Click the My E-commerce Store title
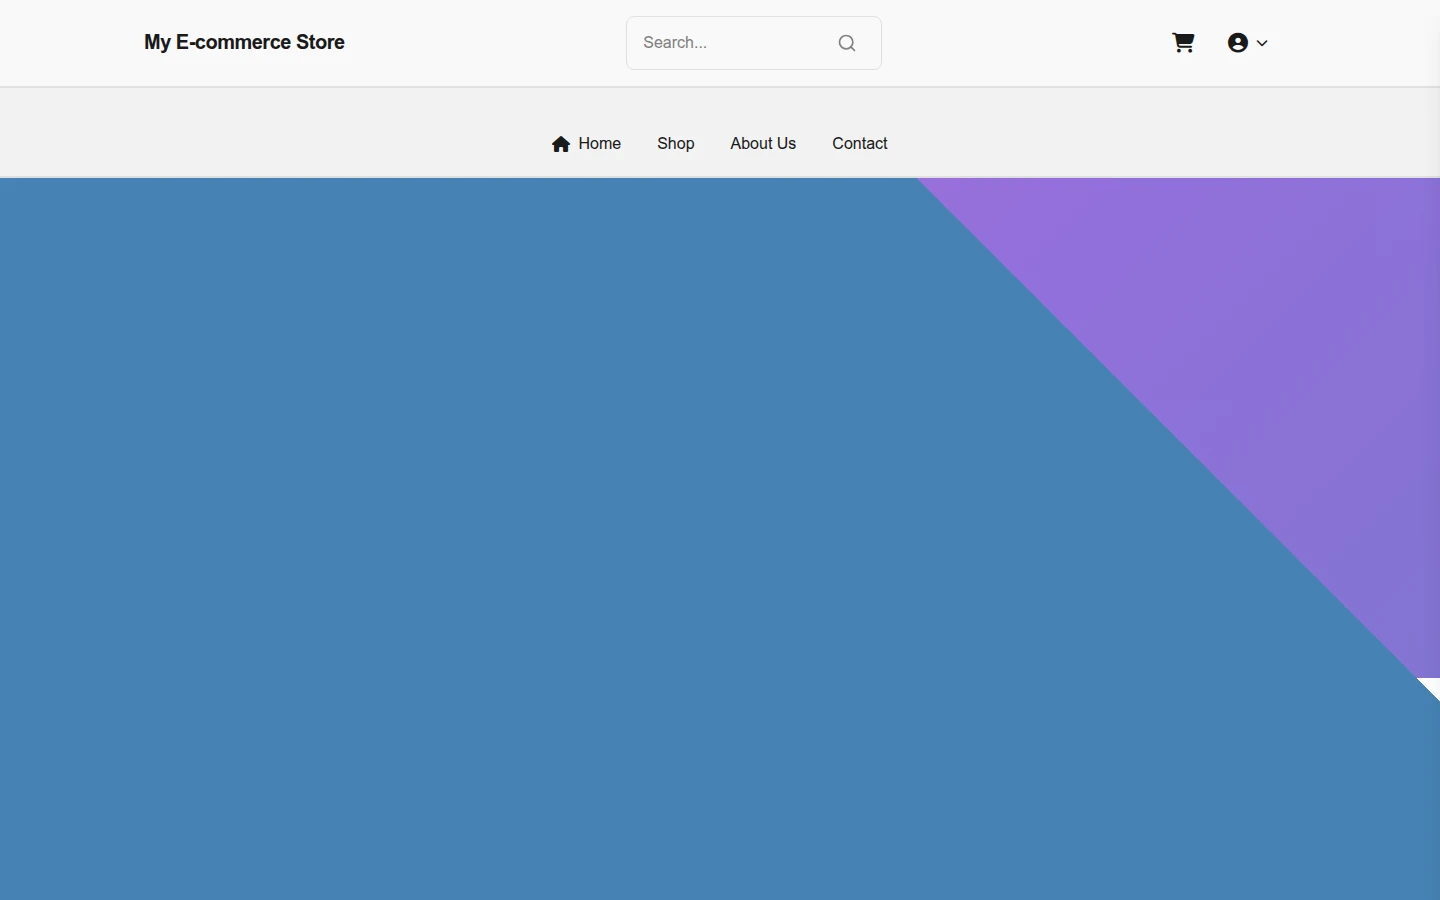 [244, 42]
